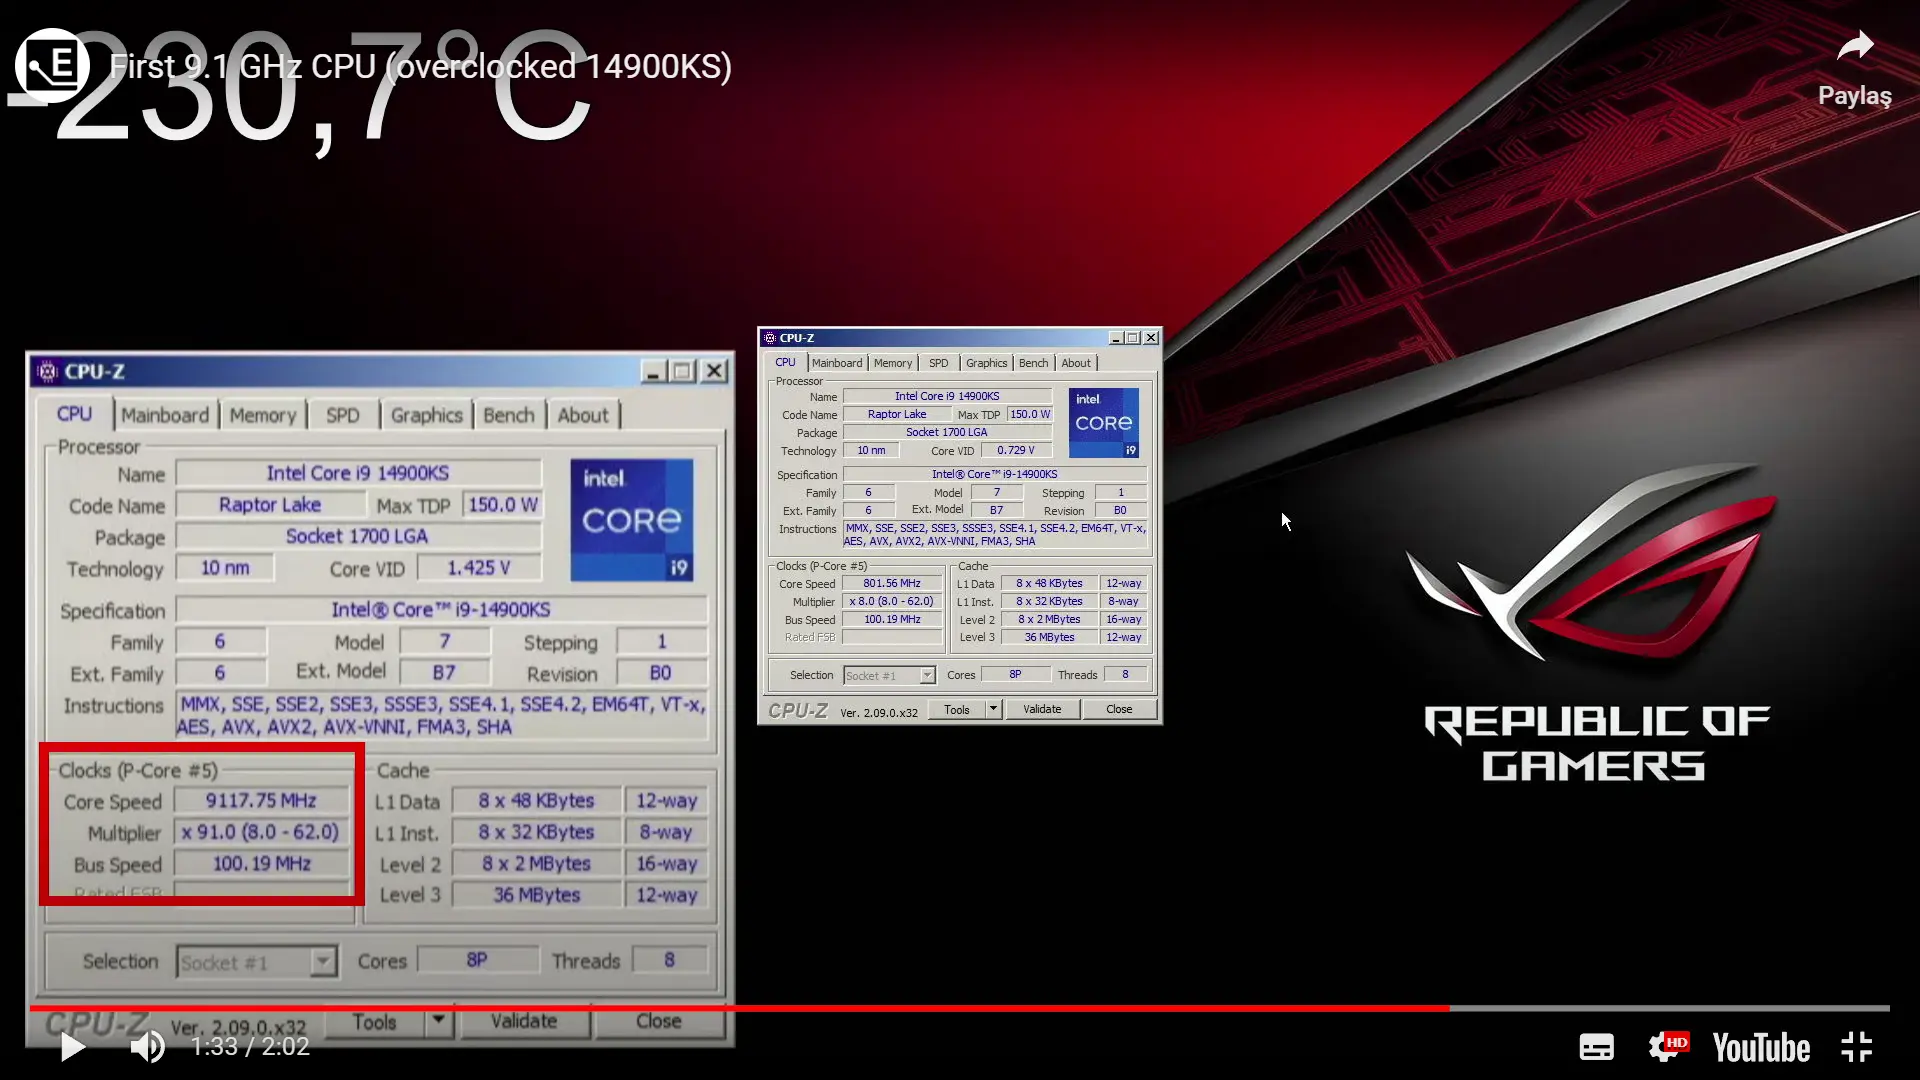Minimize the small CPU-Z window
The image size is (1920, 1080).
pos(1116,338)
